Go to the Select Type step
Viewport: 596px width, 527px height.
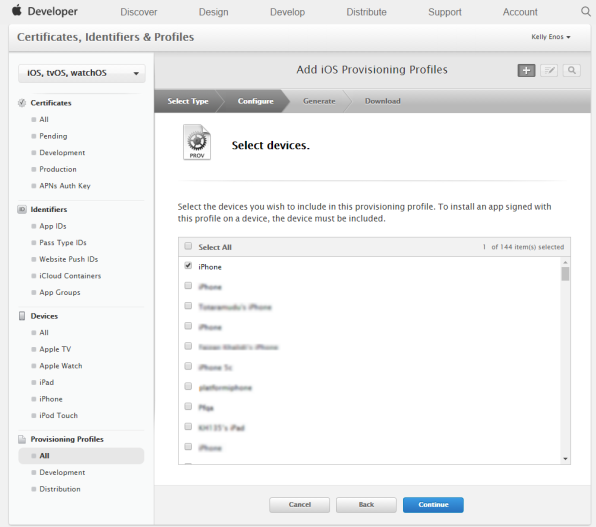(188, 101)
